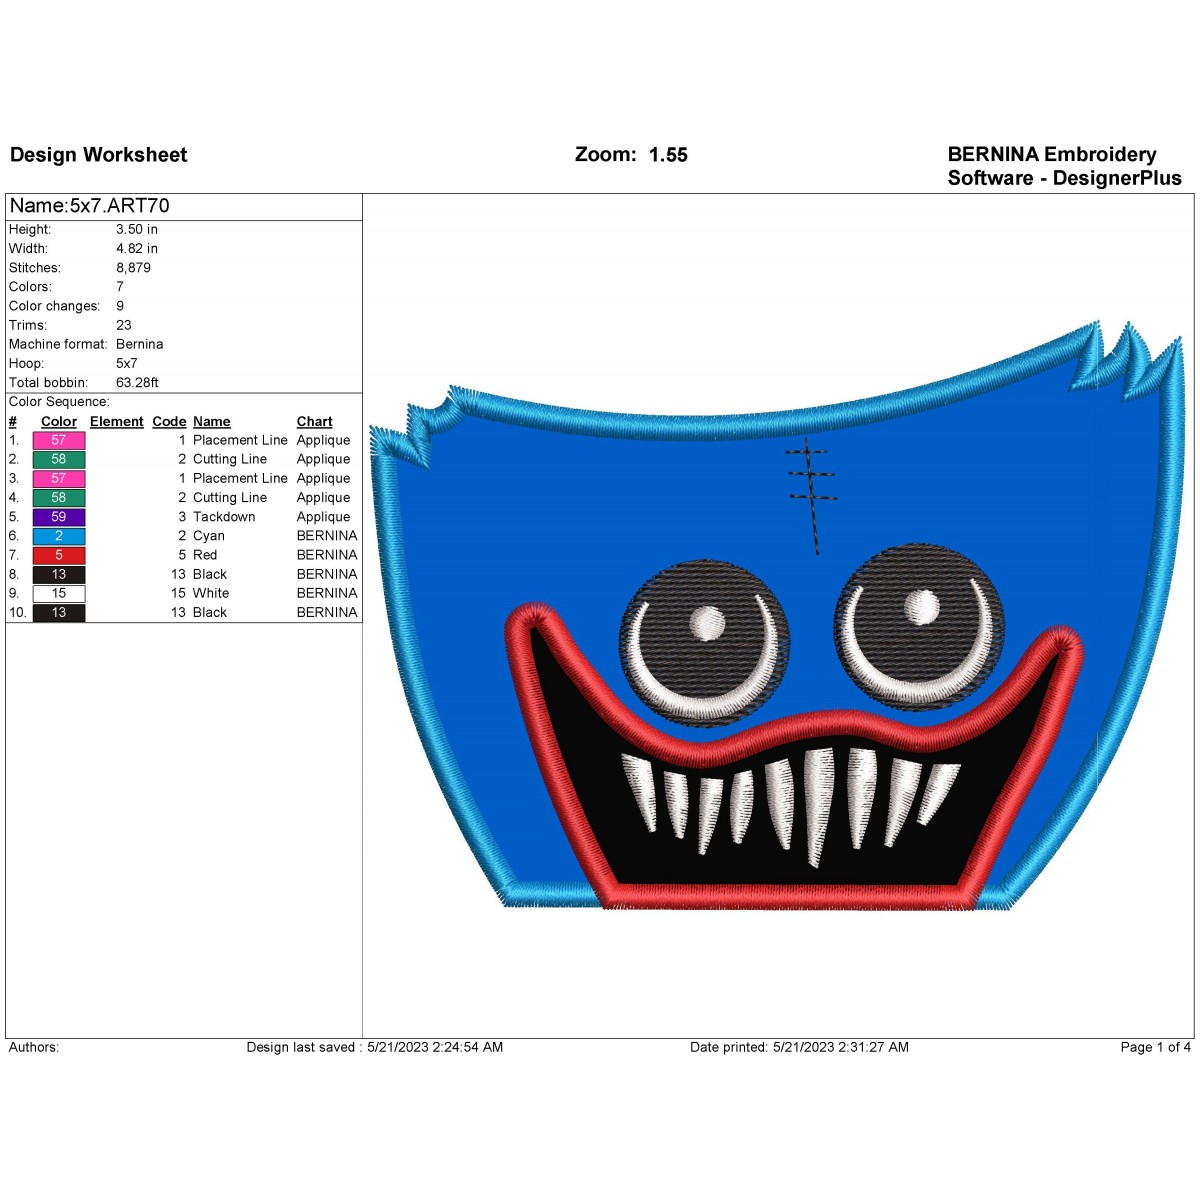This screenshot has width=1200, height=1200.
Task: Click the 'Zoom: 1.55' header text
Action: [x=631, y=155]
